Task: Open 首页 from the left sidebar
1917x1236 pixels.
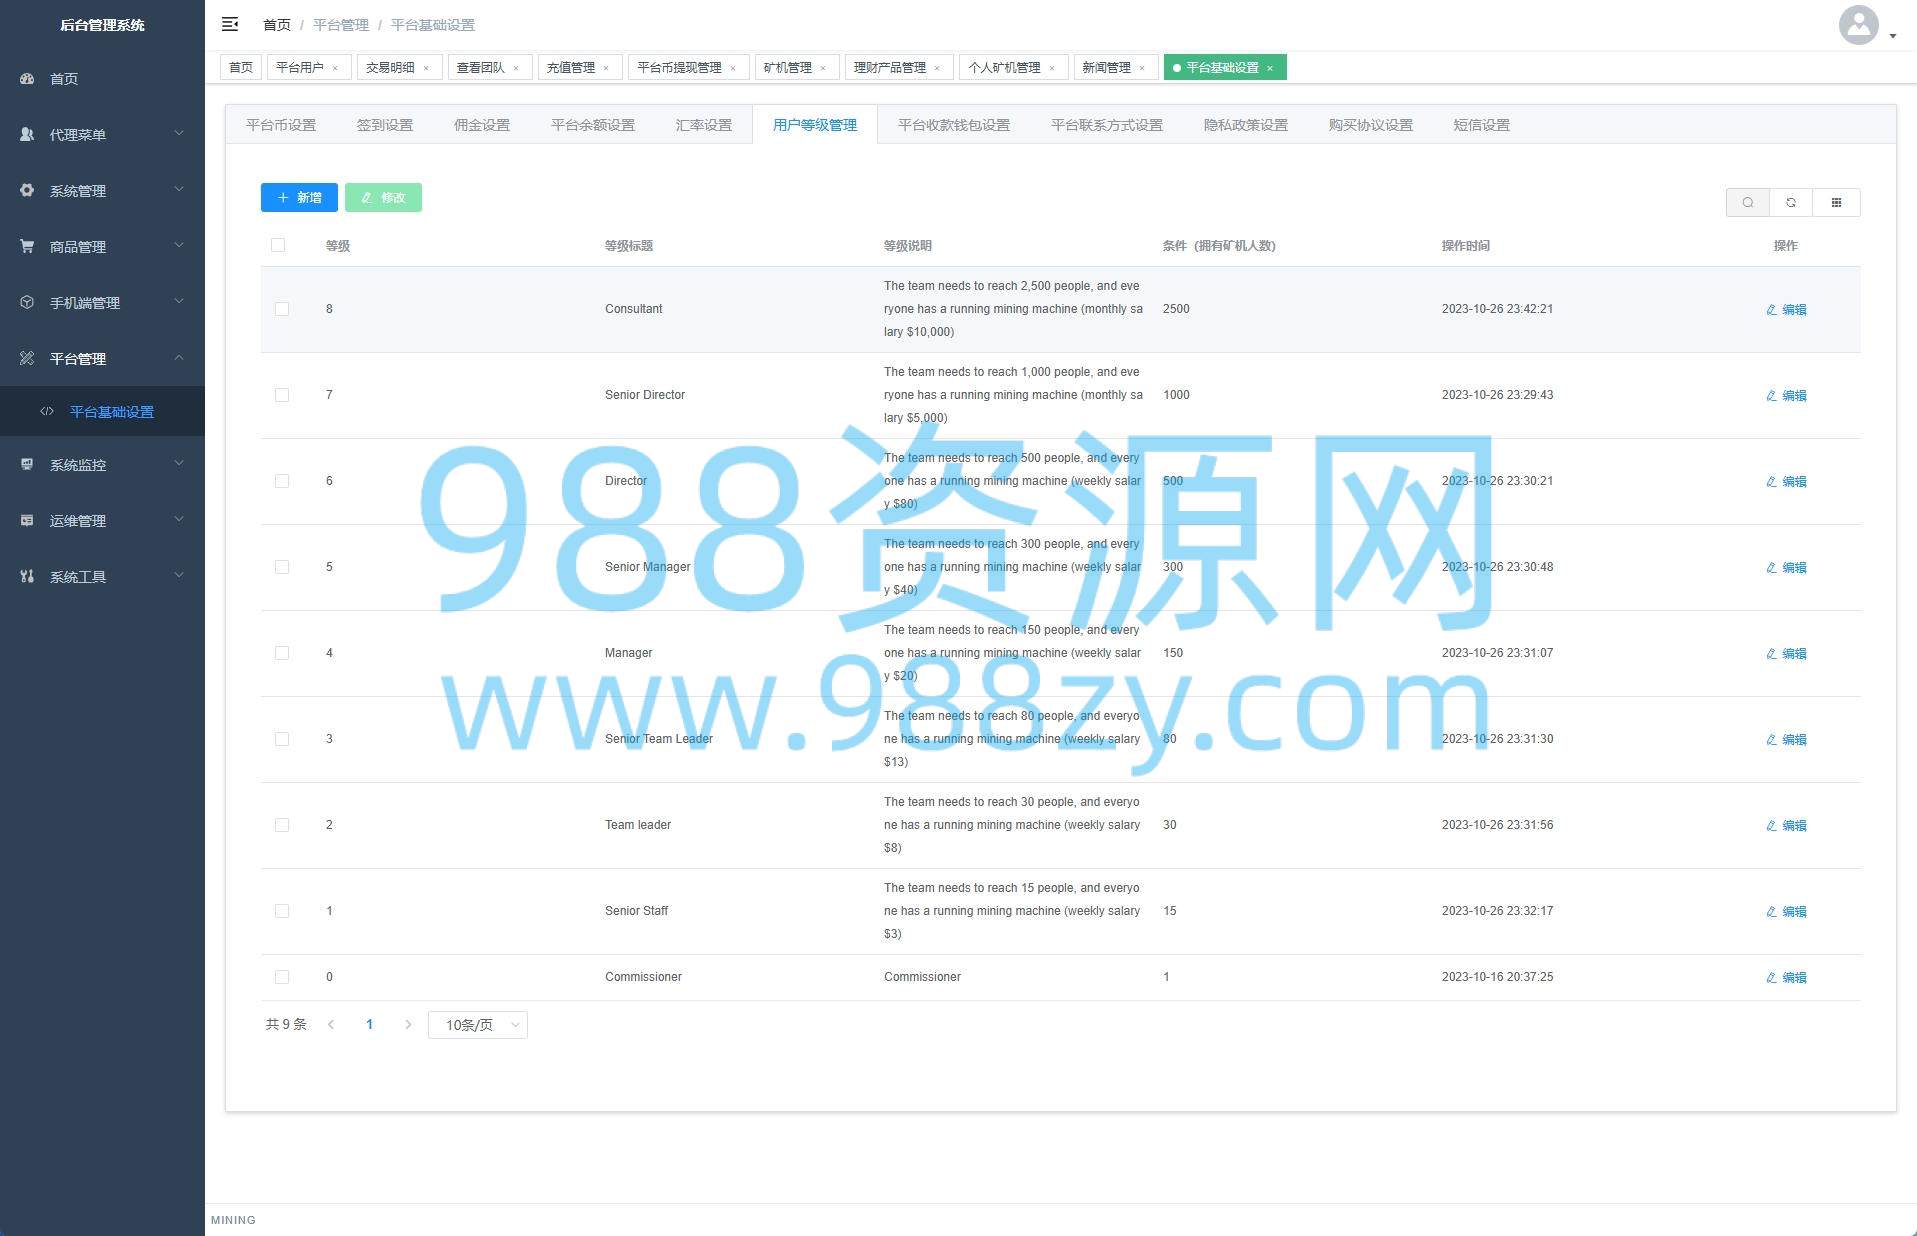Action: pyautogui.click(x=64, y=79)
